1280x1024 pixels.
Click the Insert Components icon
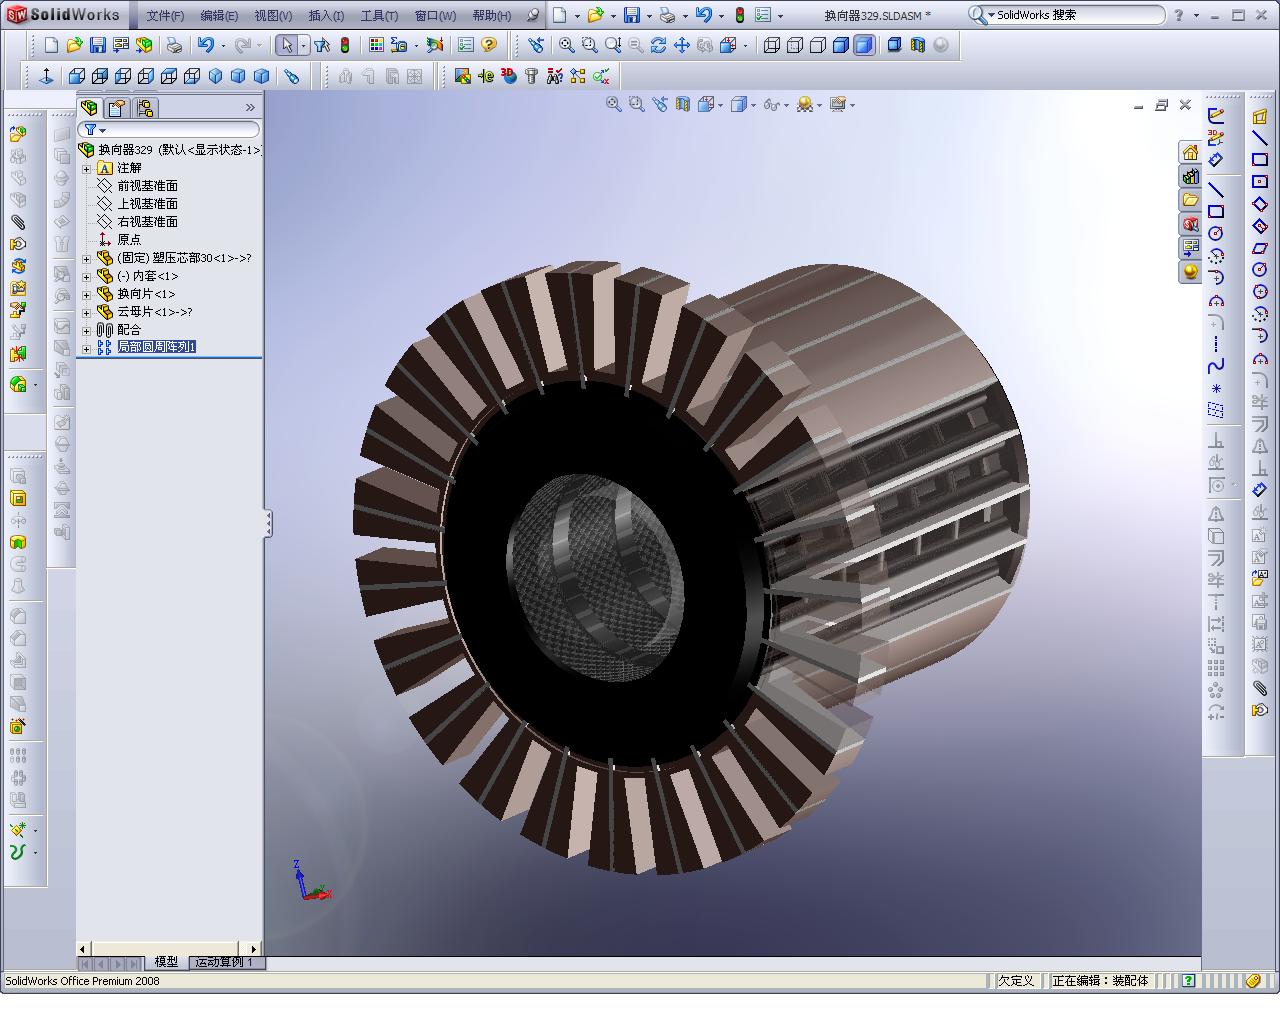pos(17,134)
